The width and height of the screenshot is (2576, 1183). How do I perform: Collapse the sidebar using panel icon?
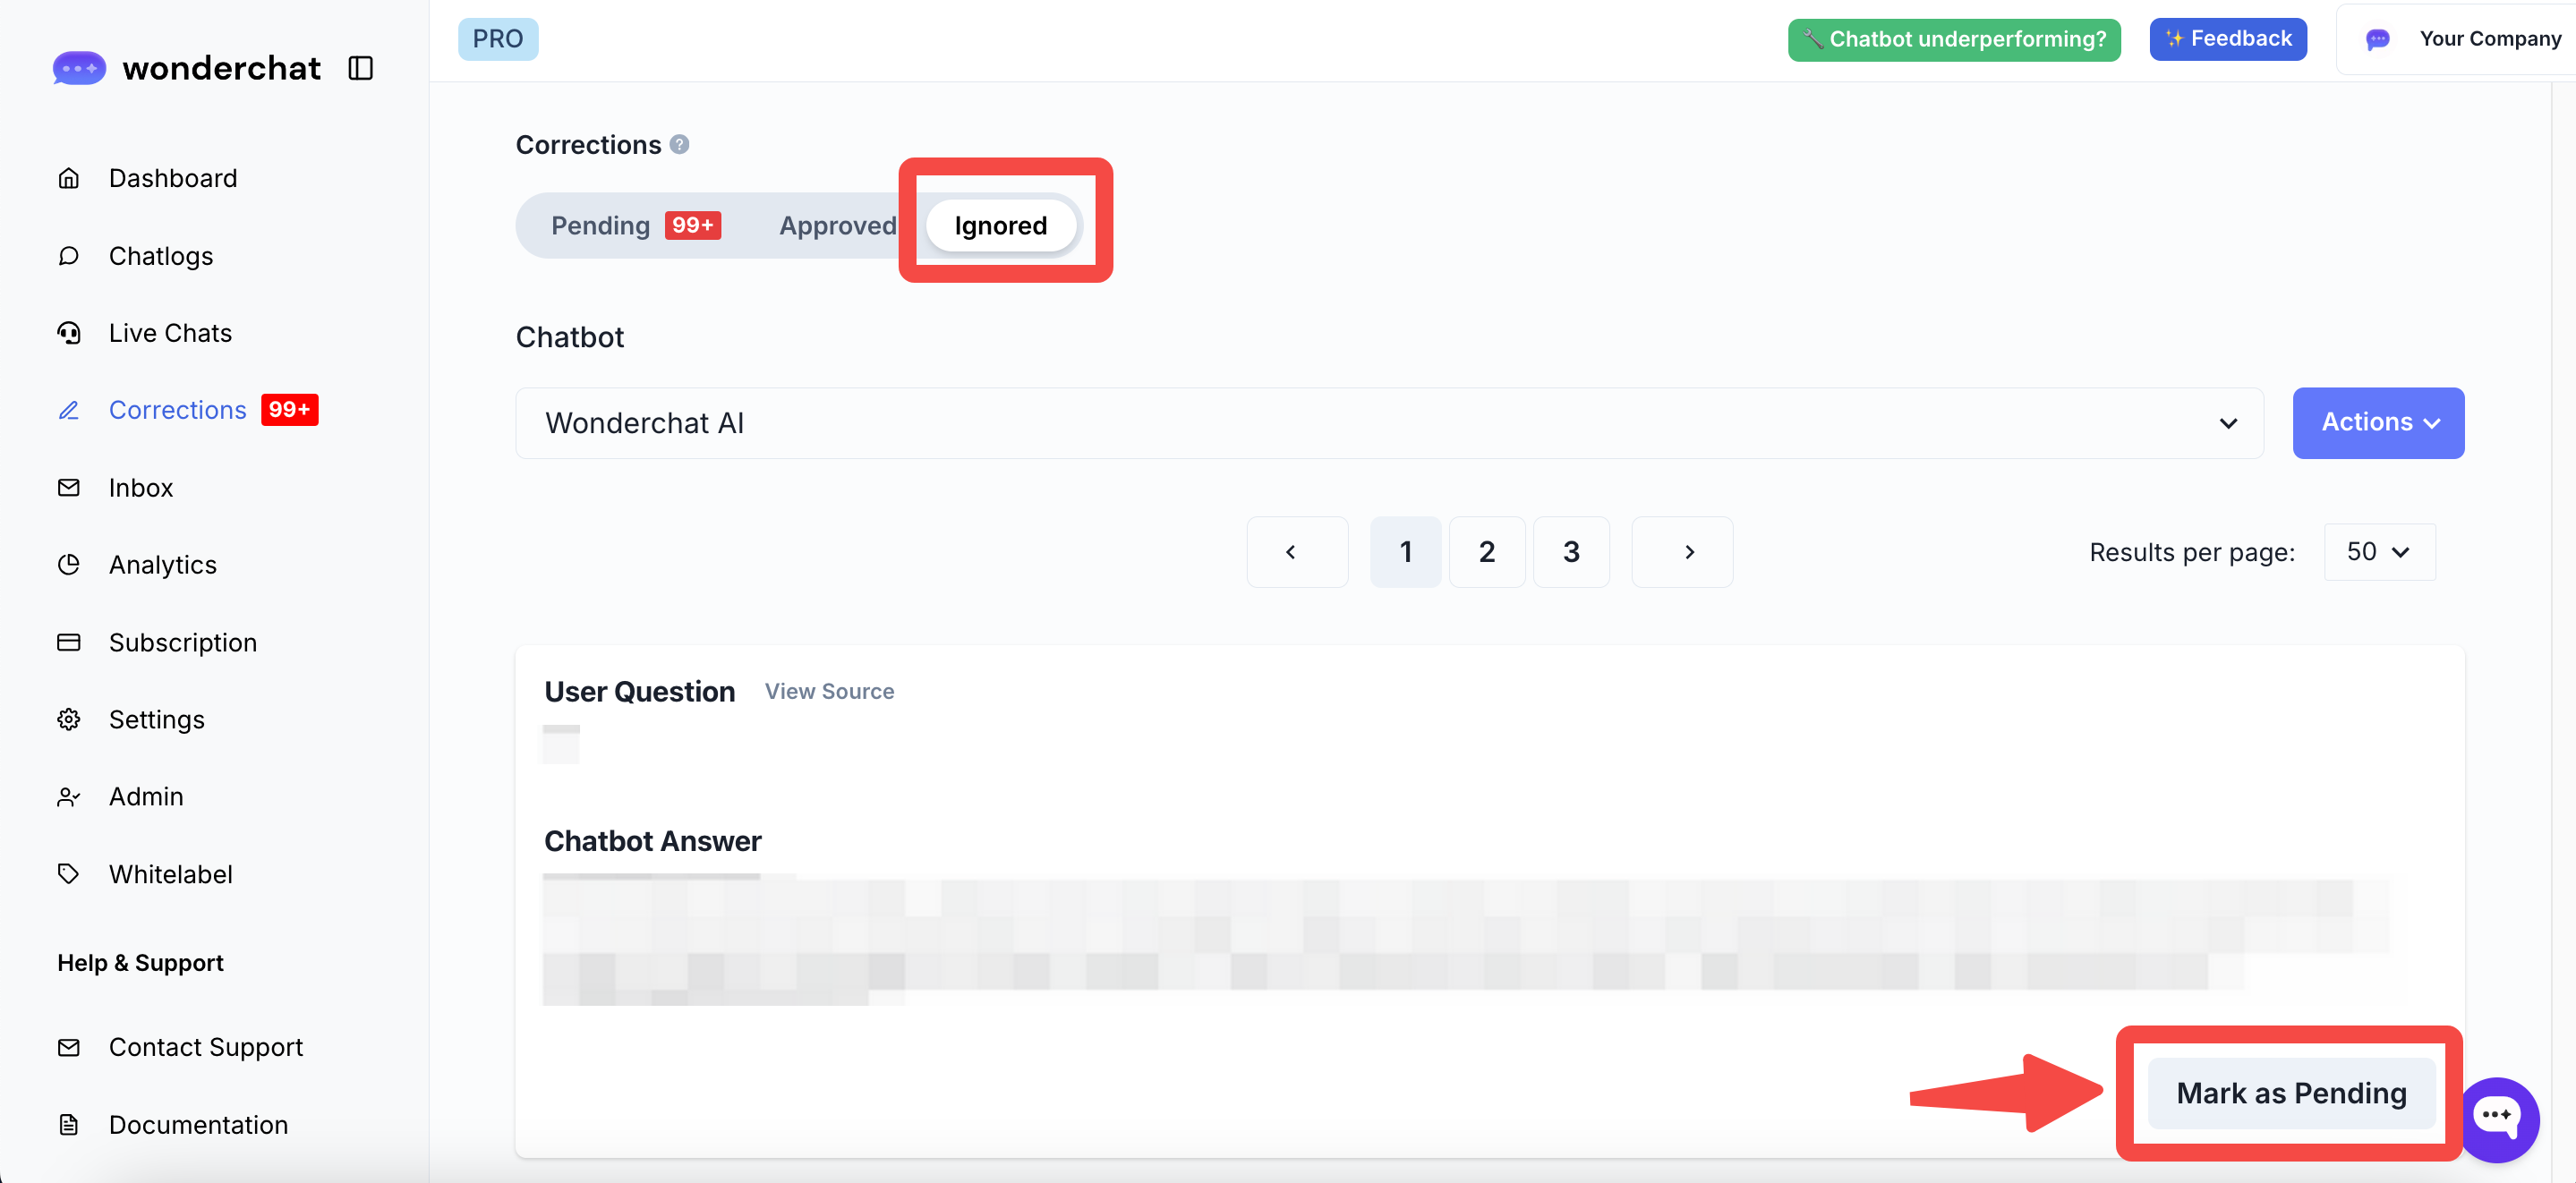coord(360,68)
